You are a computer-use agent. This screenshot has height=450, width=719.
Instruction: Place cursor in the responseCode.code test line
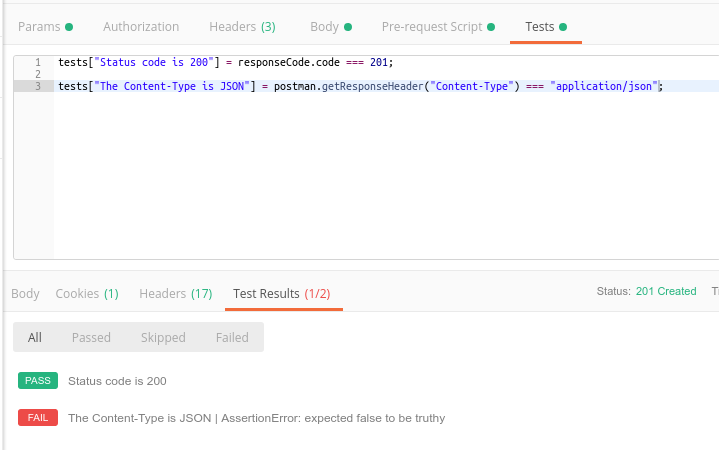tap(300, 62)
